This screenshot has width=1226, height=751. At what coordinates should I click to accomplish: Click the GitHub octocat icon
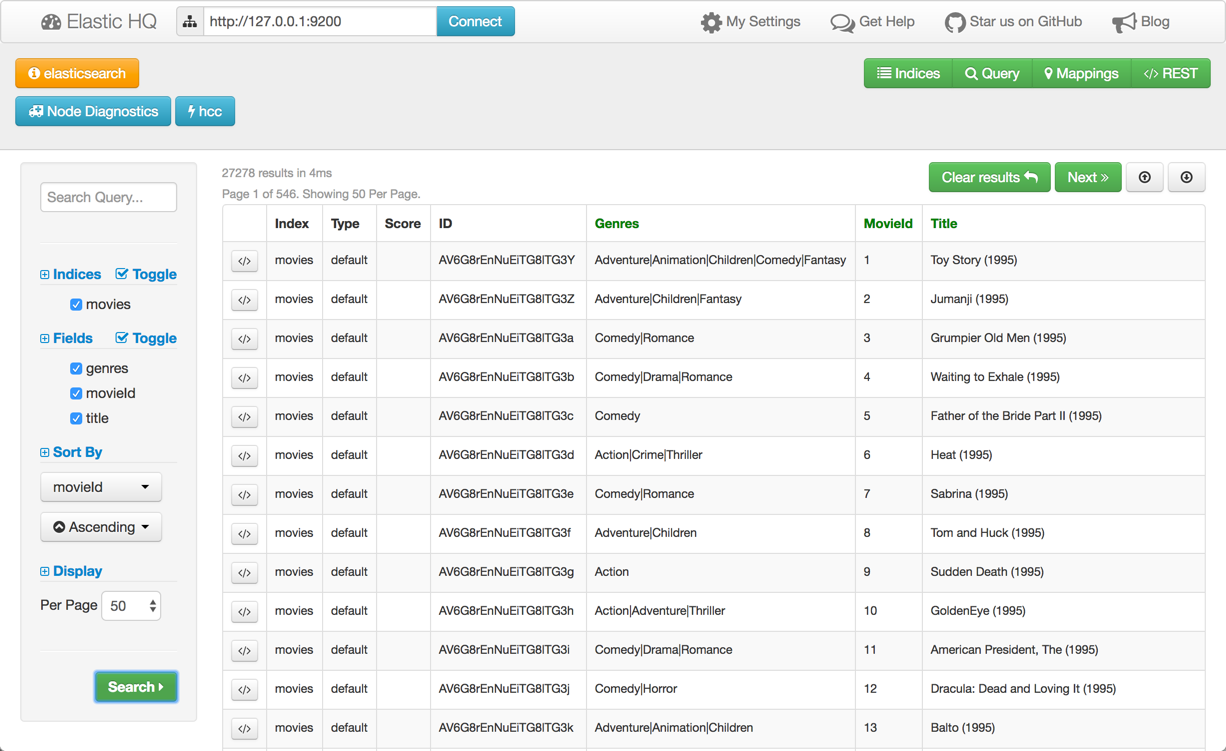coord(954,21)
